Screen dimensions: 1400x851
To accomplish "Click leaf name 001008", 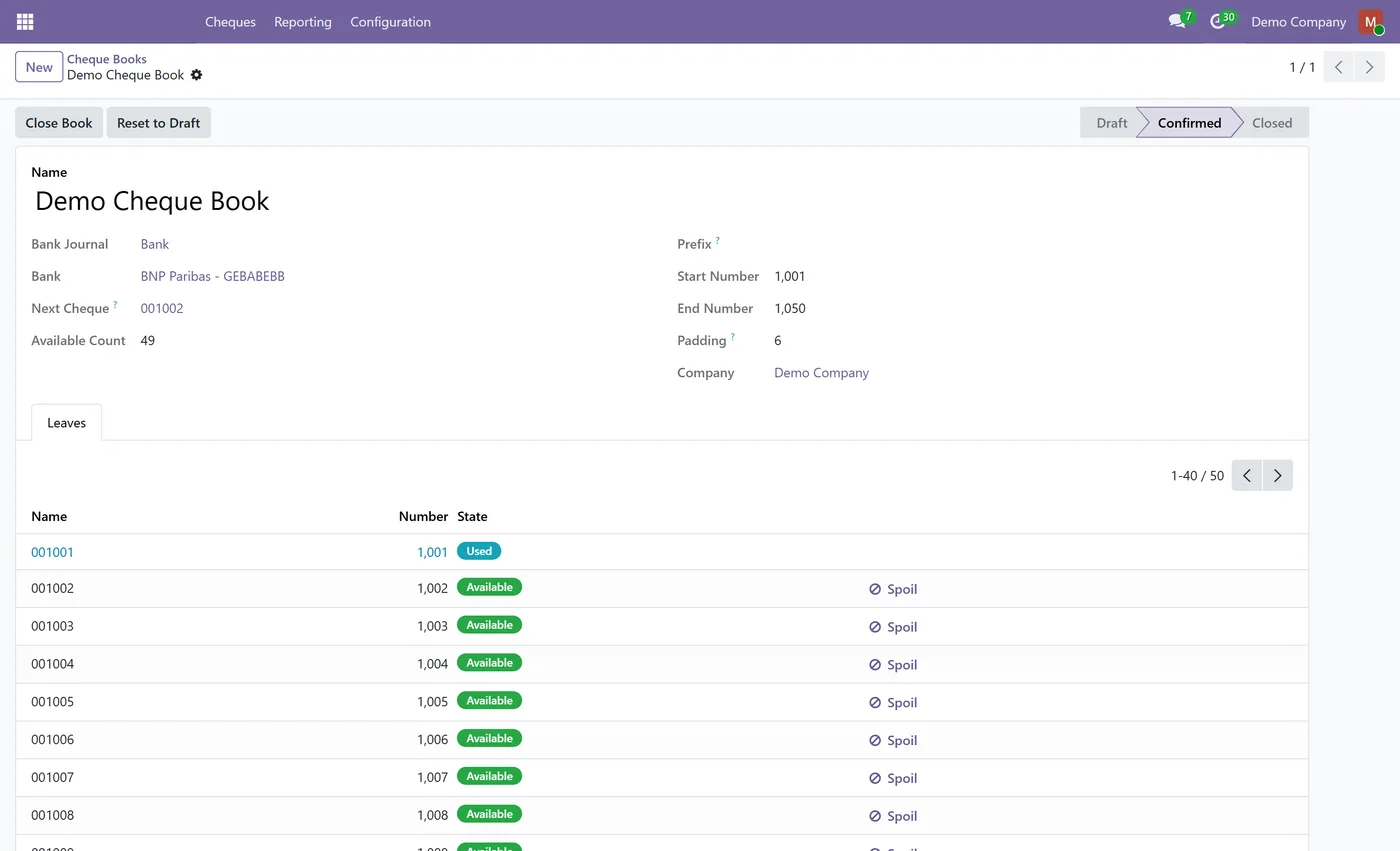I will click(x=52, y=815).
